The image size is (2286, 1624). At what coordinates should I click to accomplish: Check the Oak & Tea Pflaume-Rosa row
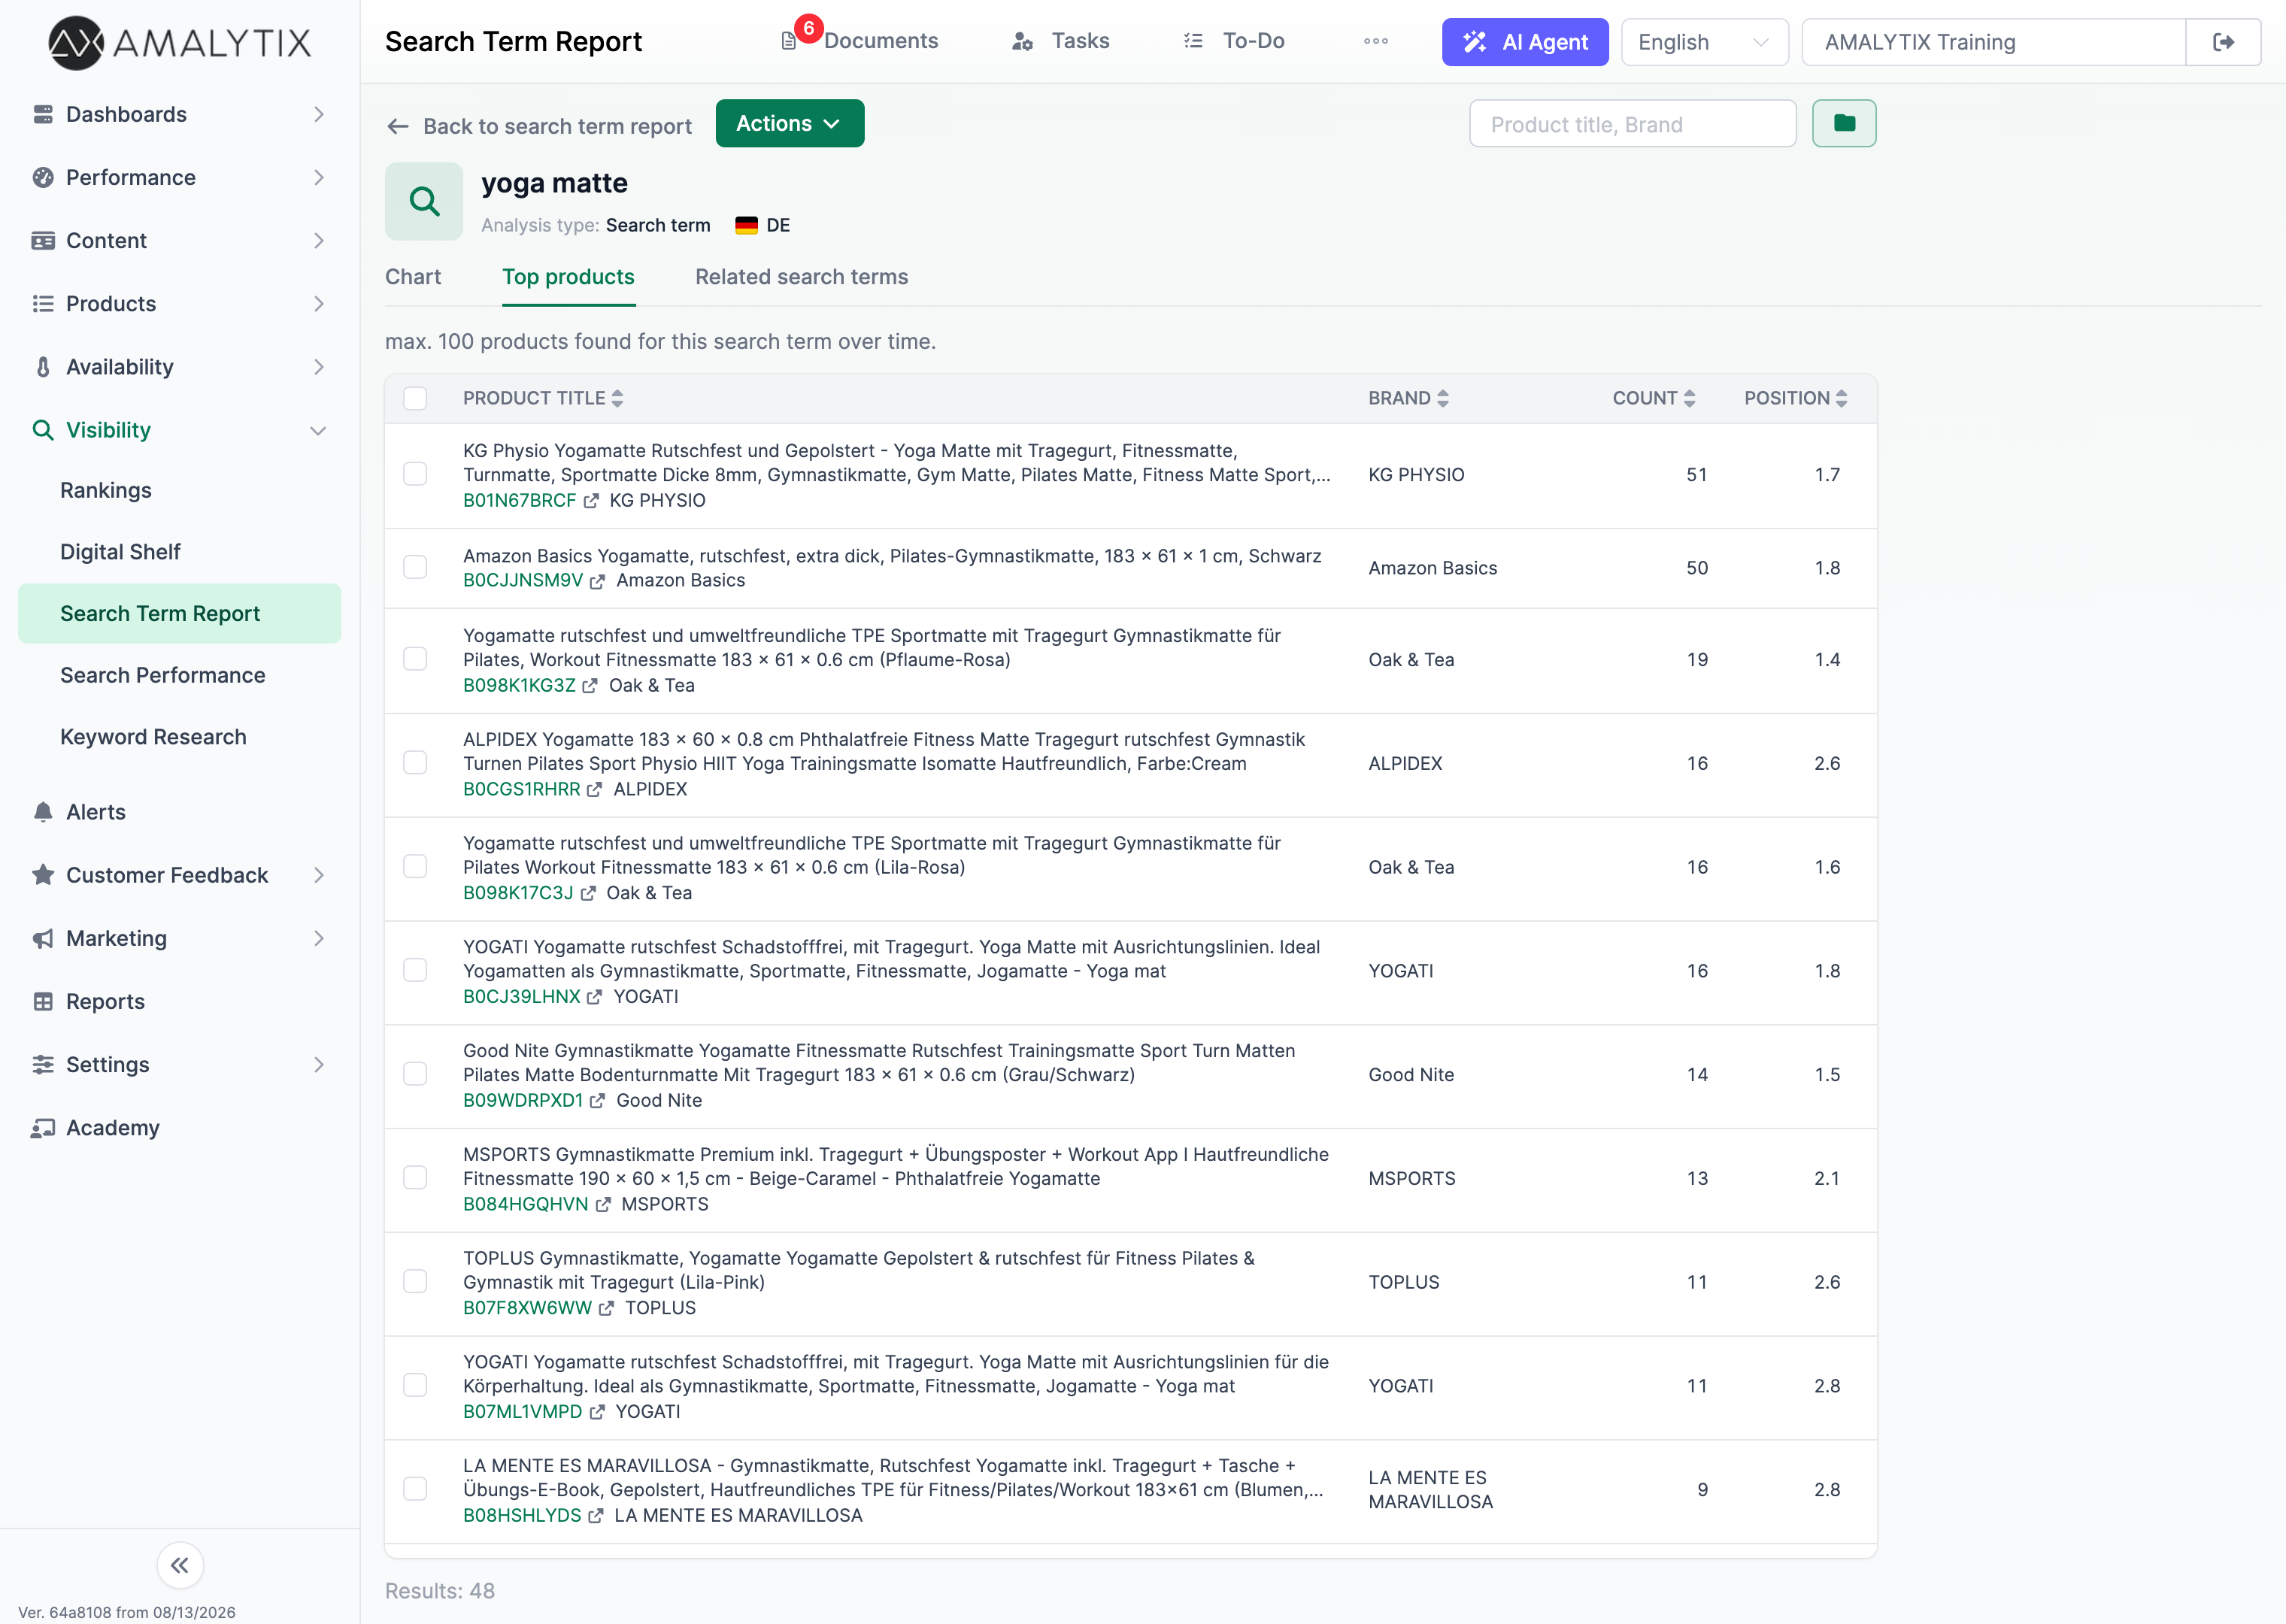(x=415, y=659)
